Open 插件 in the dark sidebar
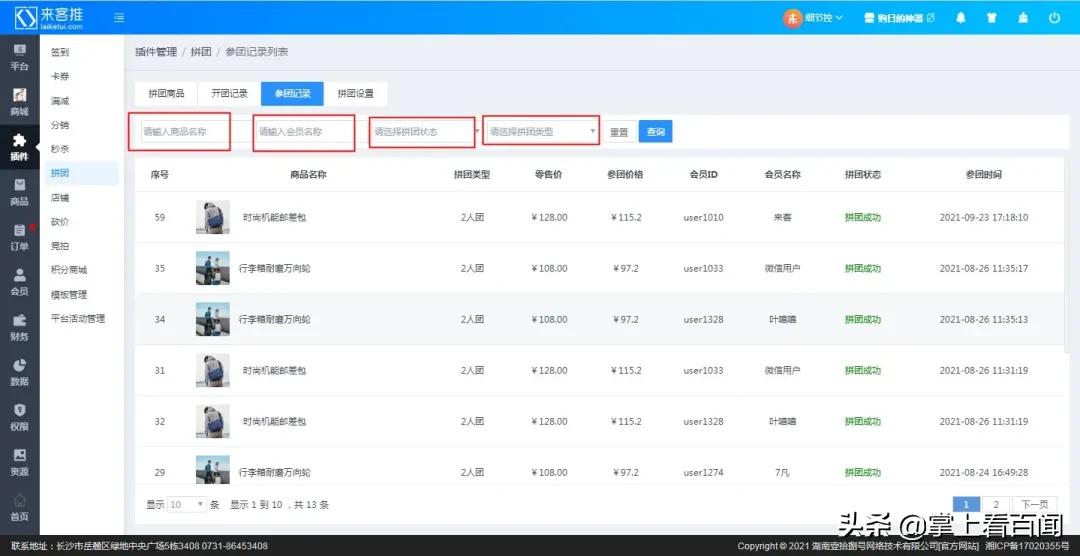 [20, 147]
